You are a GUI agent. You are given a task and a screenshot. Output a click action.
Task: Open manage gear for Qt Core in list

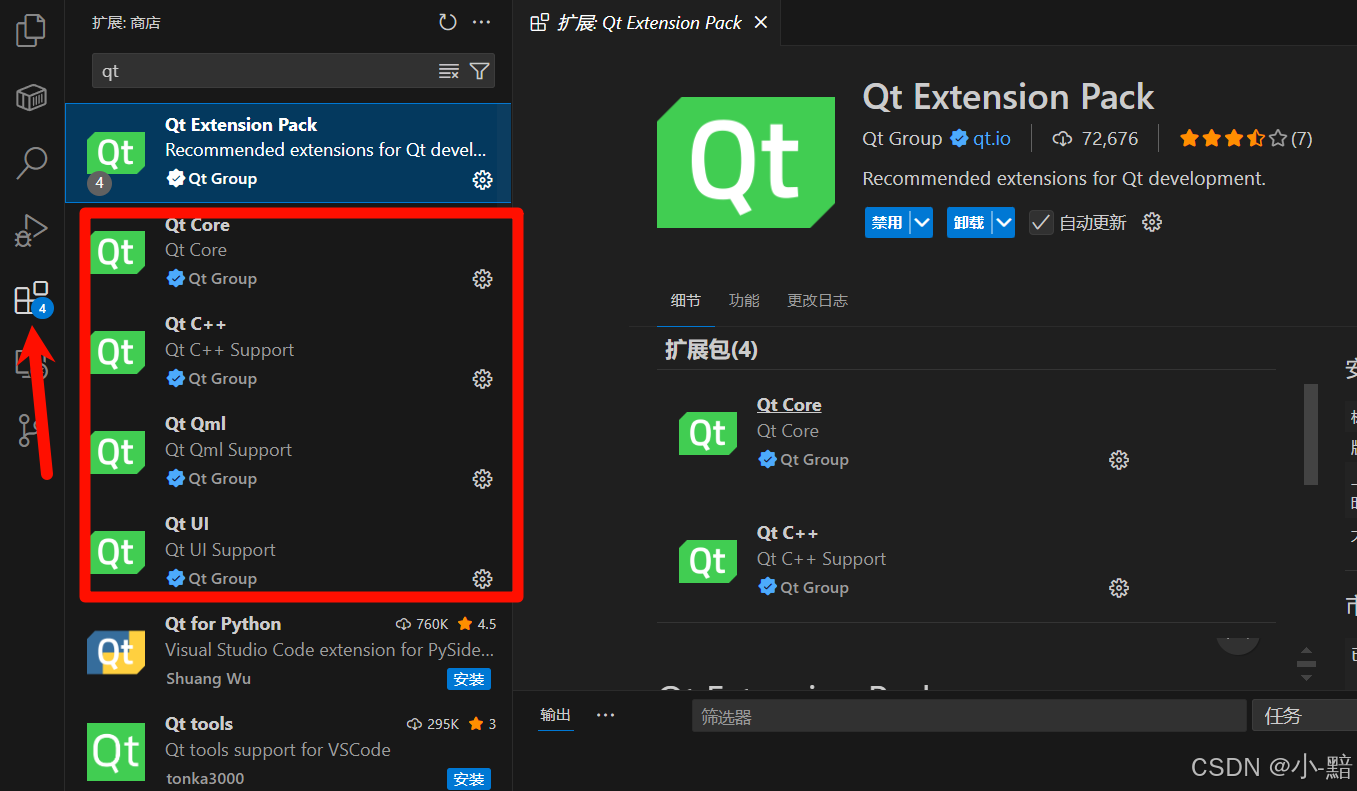(482, 279)
